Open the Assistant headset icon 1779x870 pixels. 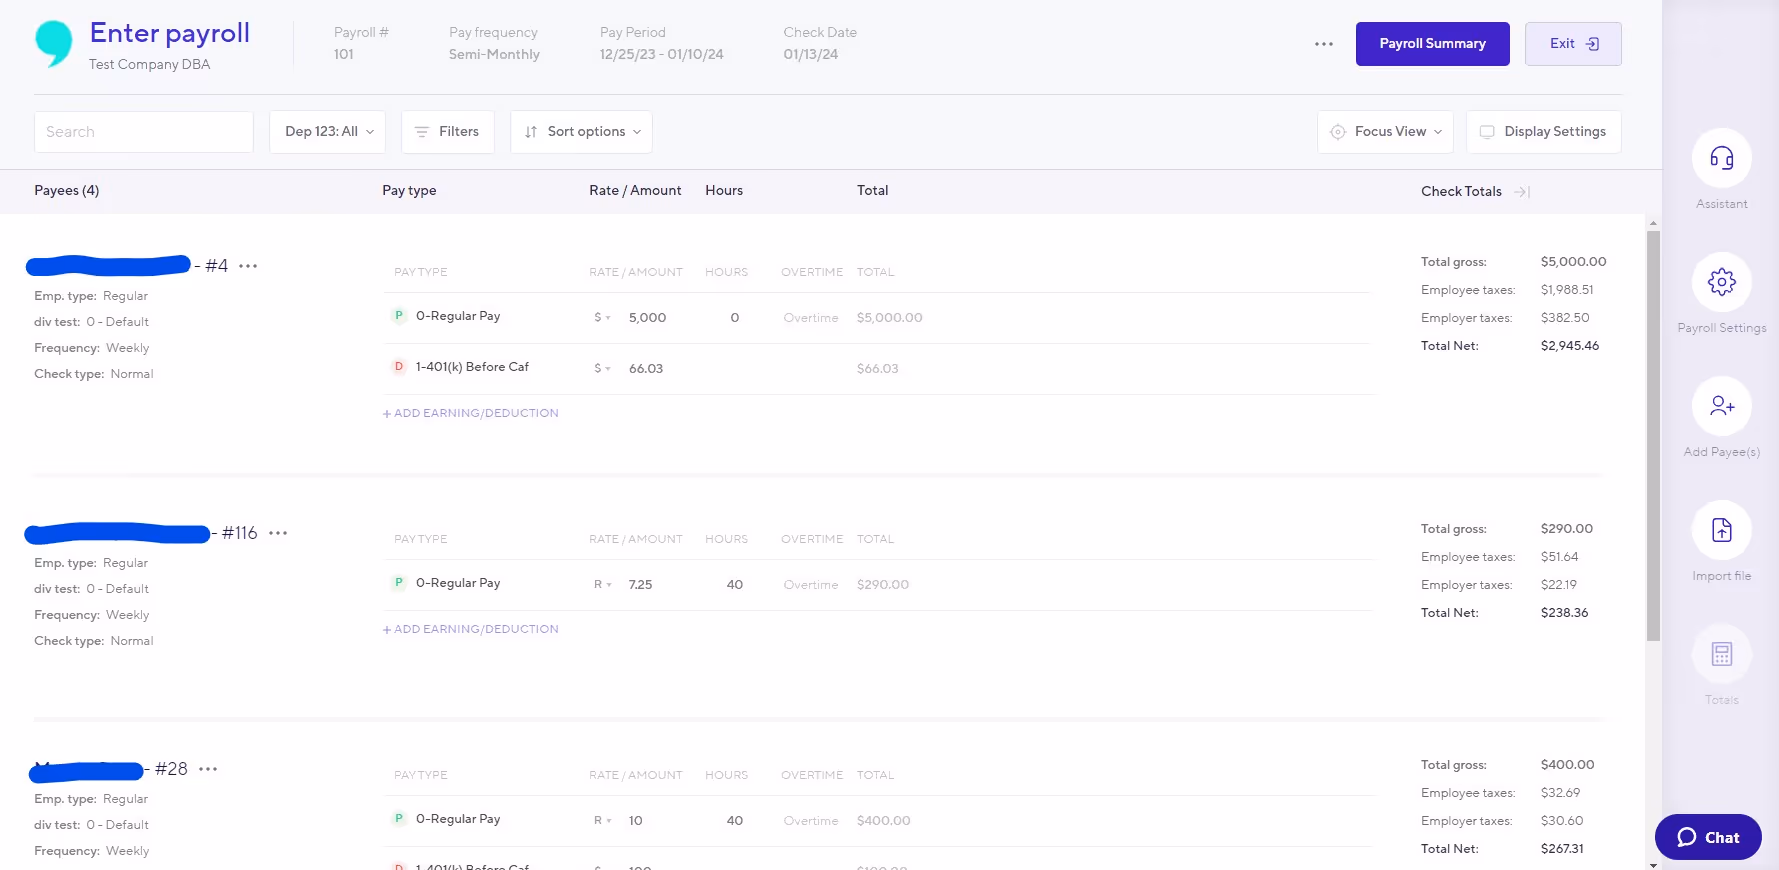click(x=1721, y=158)
